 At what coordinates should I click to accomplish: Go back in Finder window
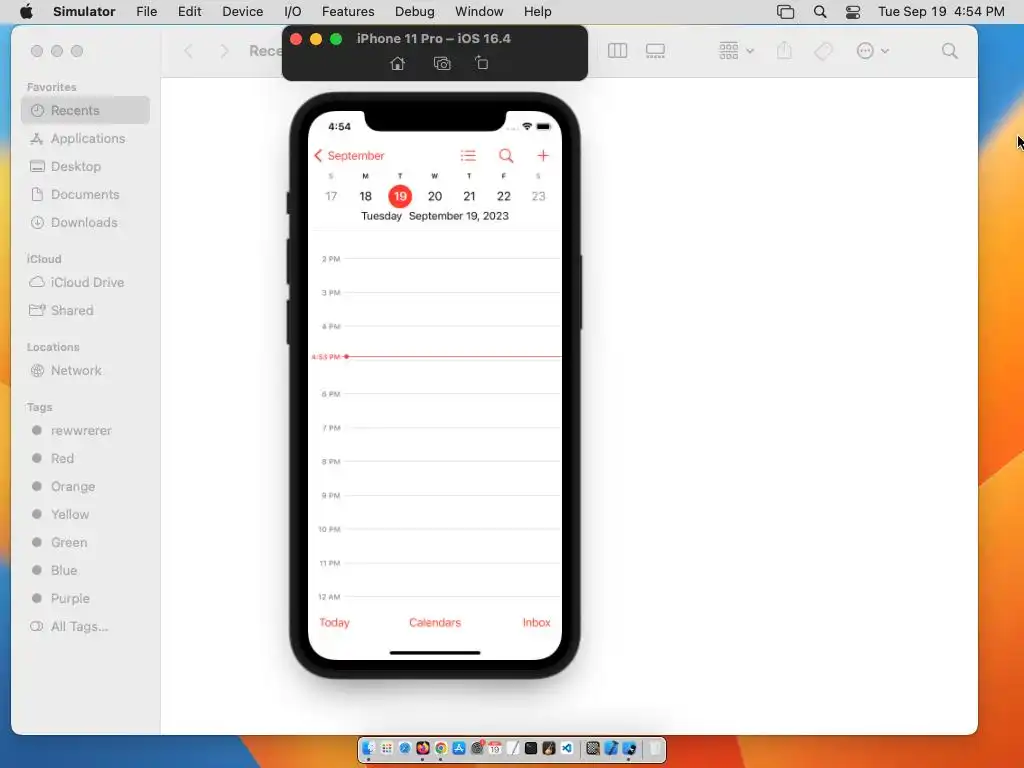click(x=188, y=51)
